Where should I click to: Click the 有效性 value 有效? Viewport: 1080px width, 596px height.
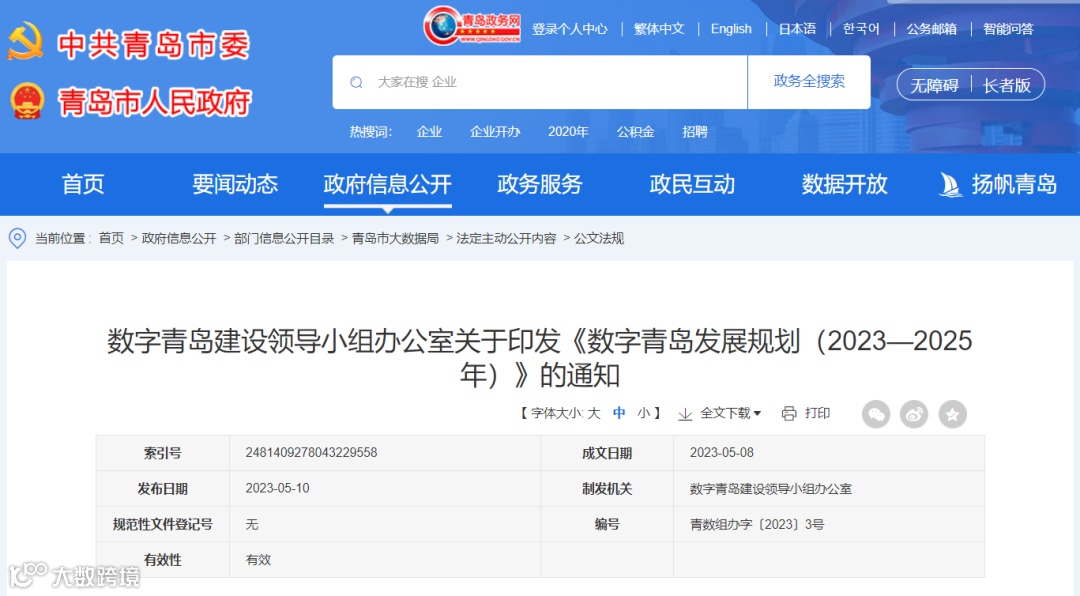258,560
